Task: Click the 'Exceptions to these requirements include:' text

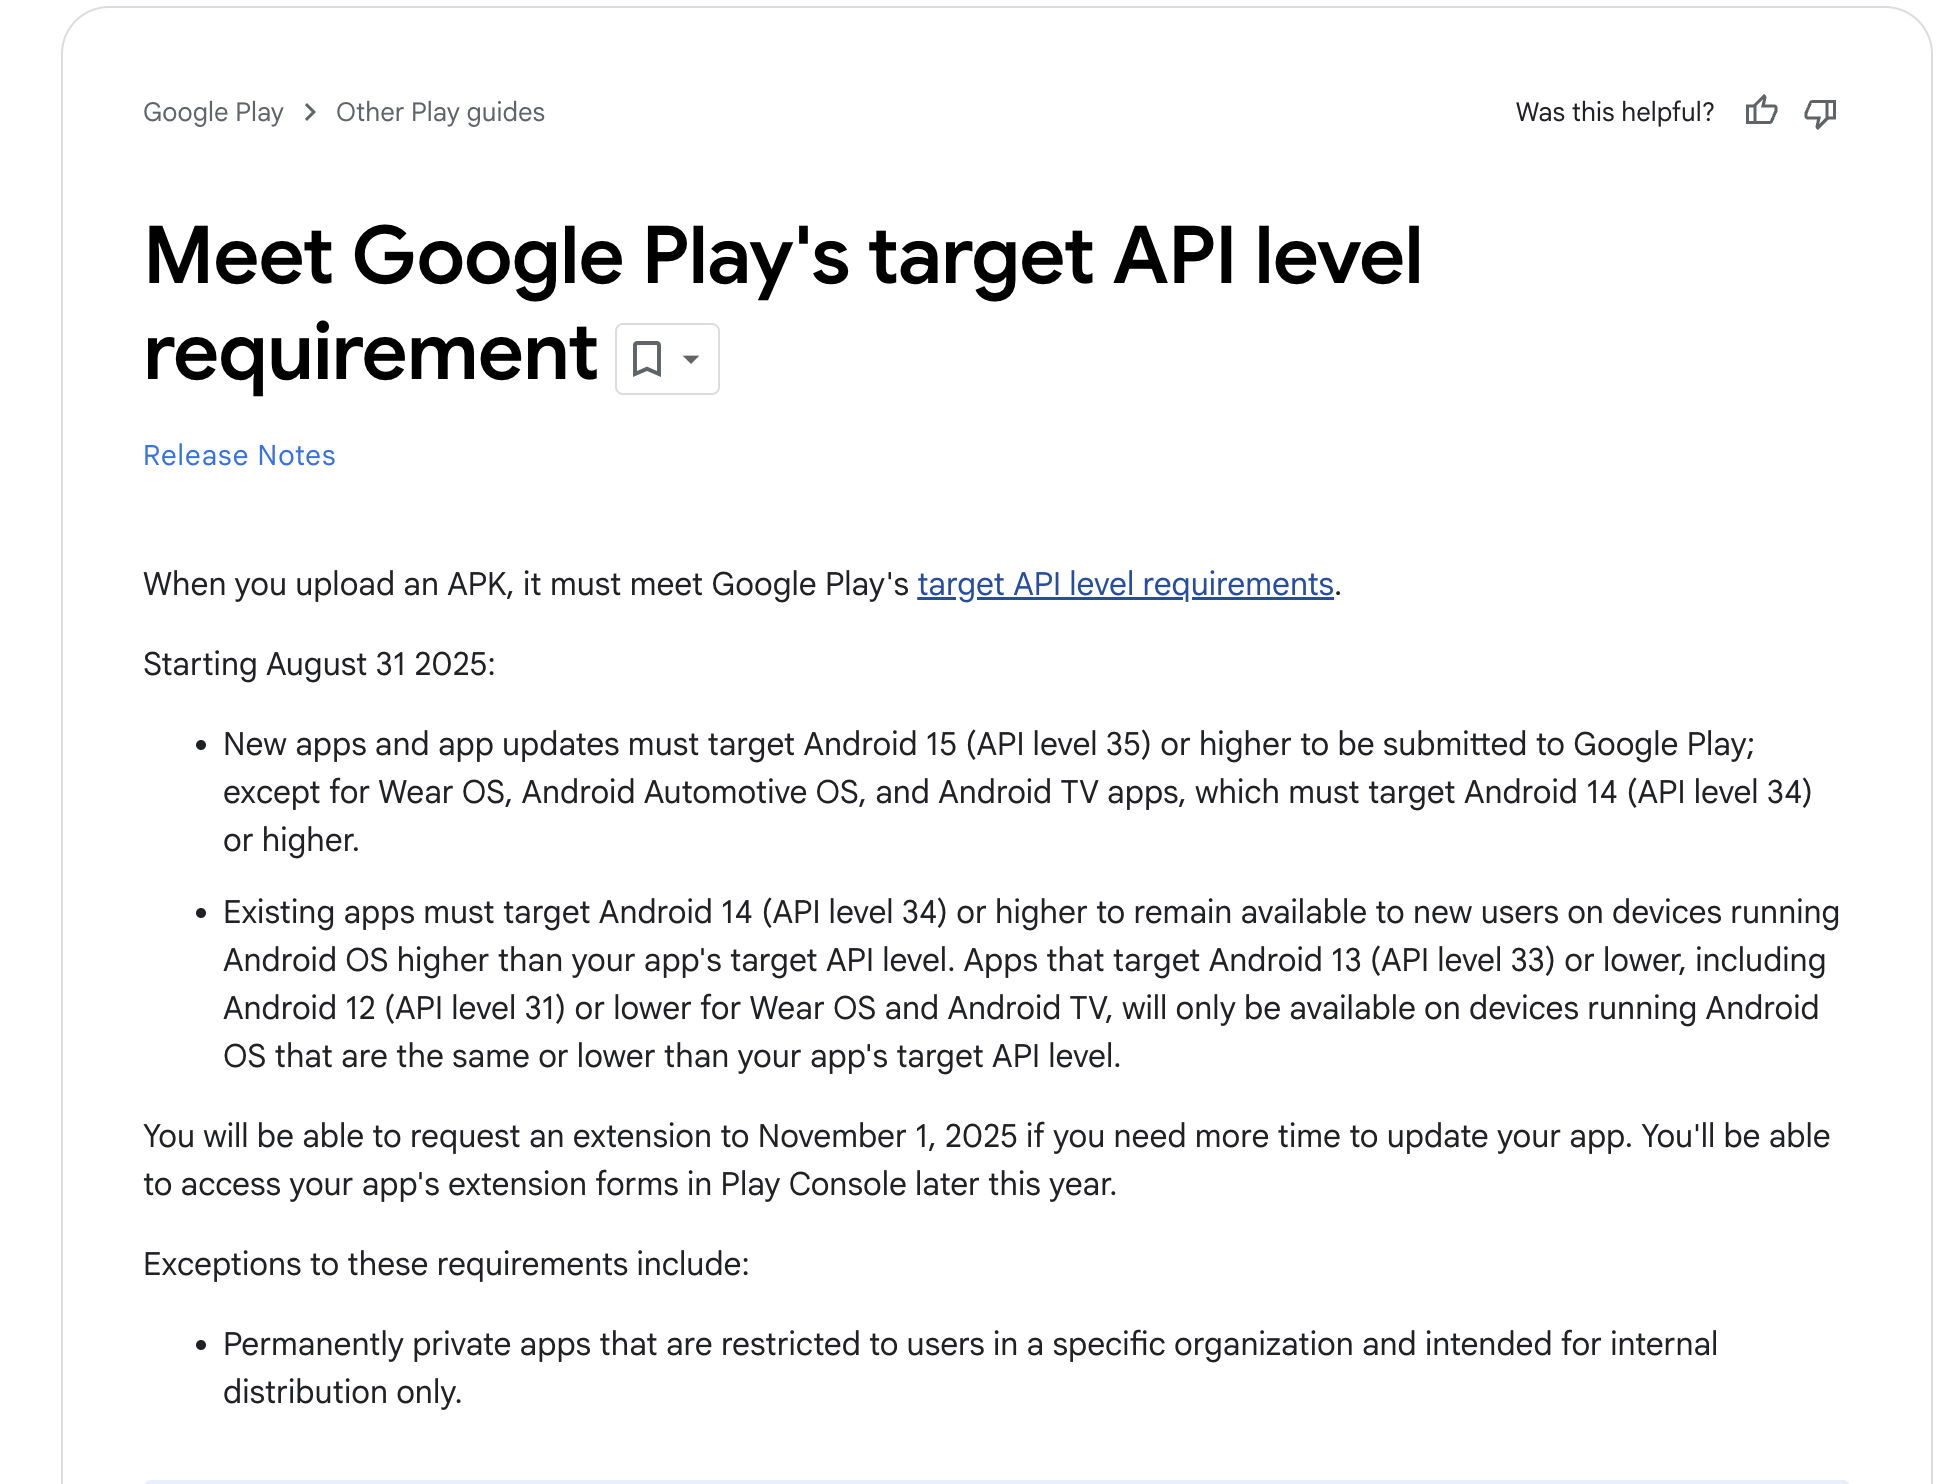Action: (446, 1264)
